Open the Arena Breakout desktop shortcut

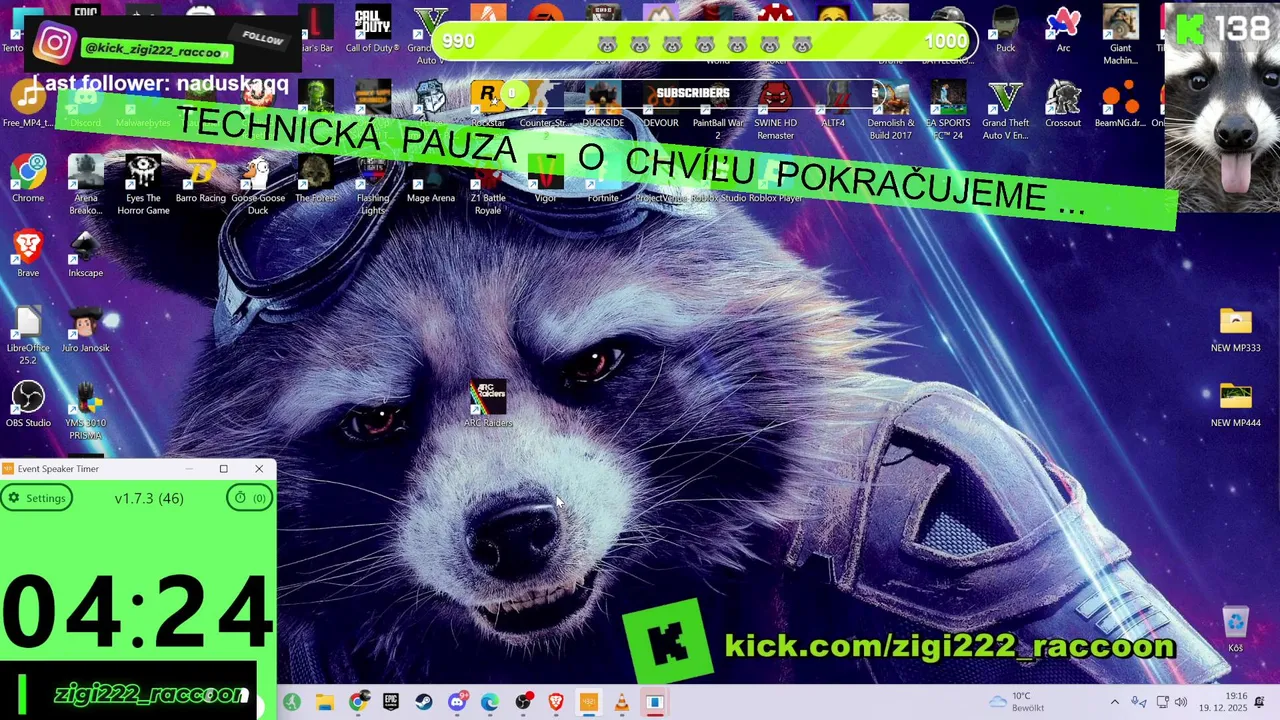click(x=86, y=184)
